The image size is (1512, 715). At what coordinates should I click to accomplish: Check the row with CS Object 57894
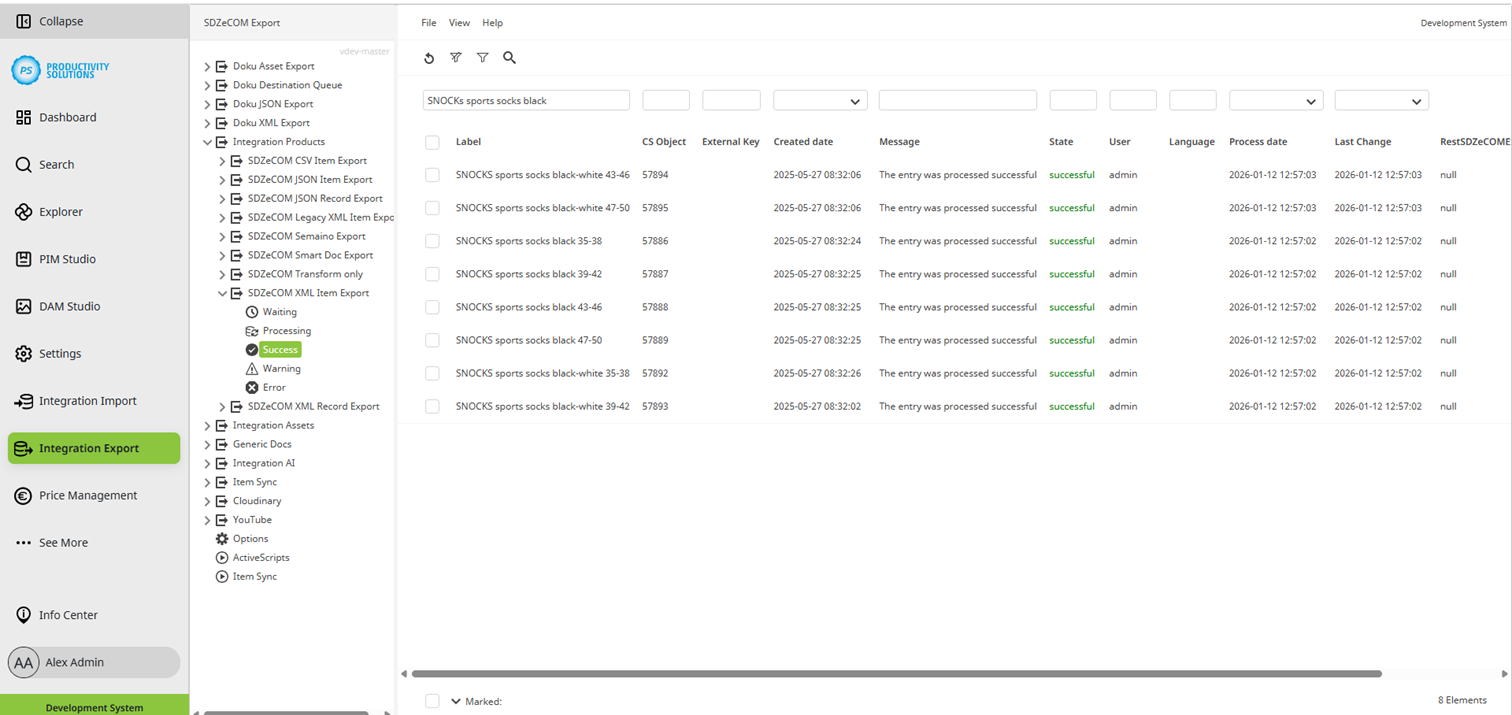pyautogui.click(x=432, y=175)
